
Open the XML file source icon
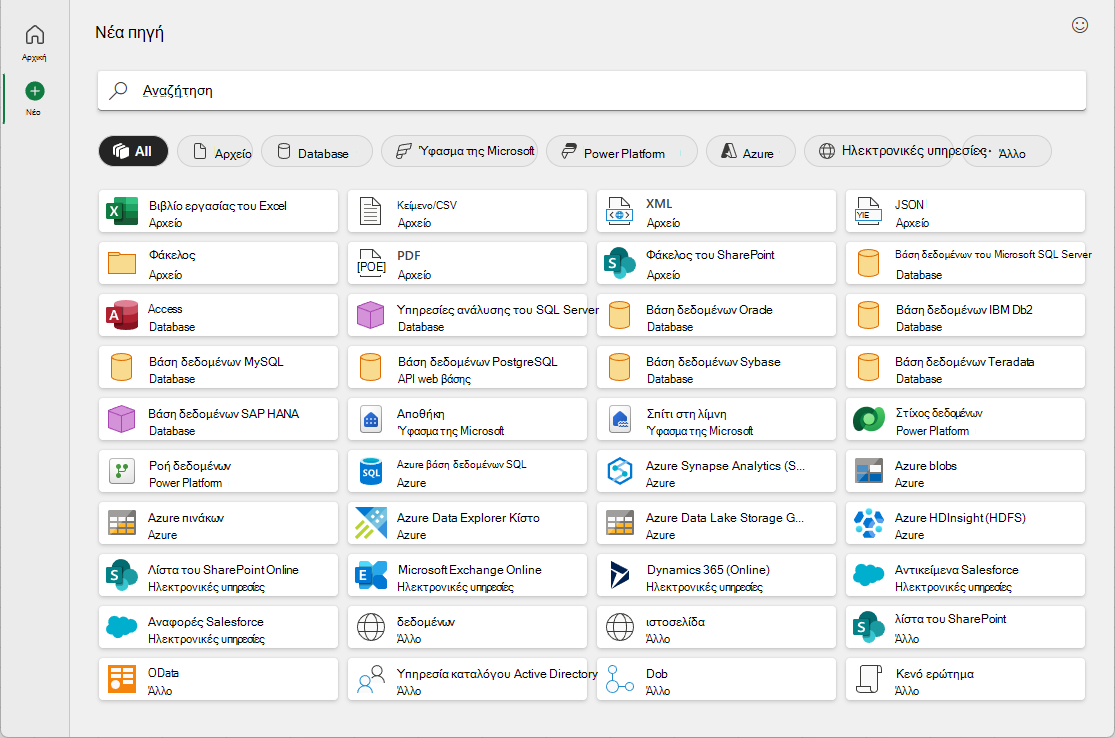point(619,211)
